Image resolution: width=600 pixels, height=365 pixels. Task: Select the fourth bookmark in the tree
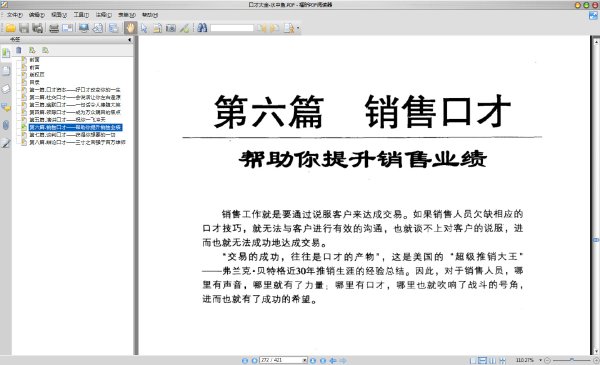34,82
